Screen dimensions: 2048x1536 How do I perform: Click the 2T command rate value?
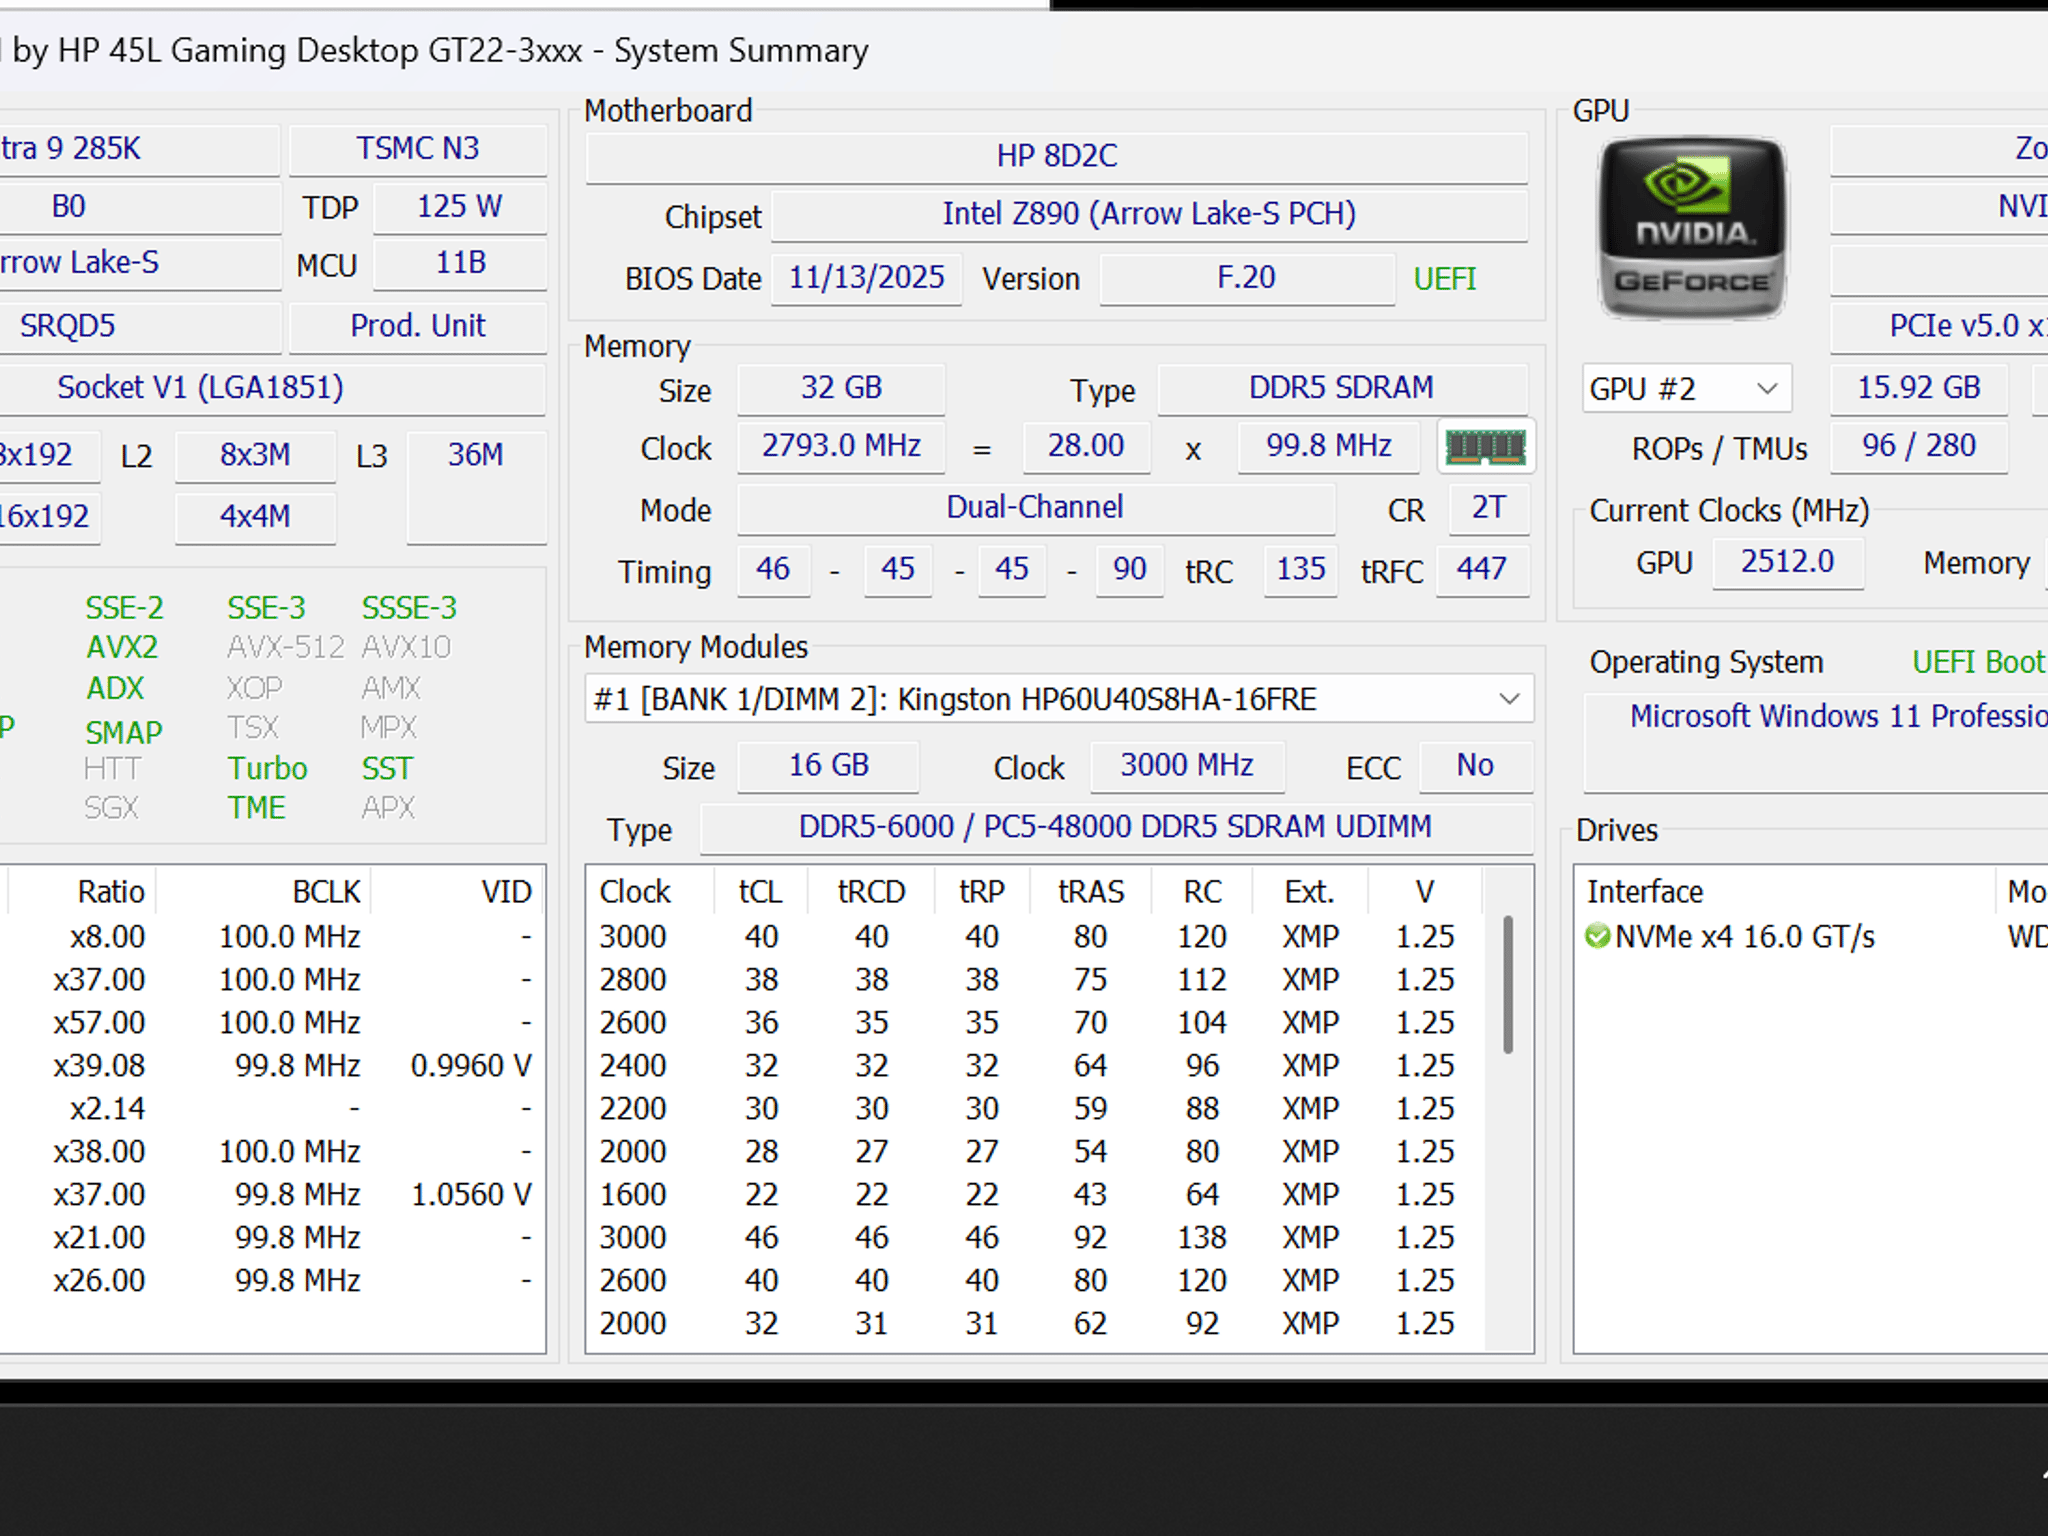click(x=1489, y=509)
